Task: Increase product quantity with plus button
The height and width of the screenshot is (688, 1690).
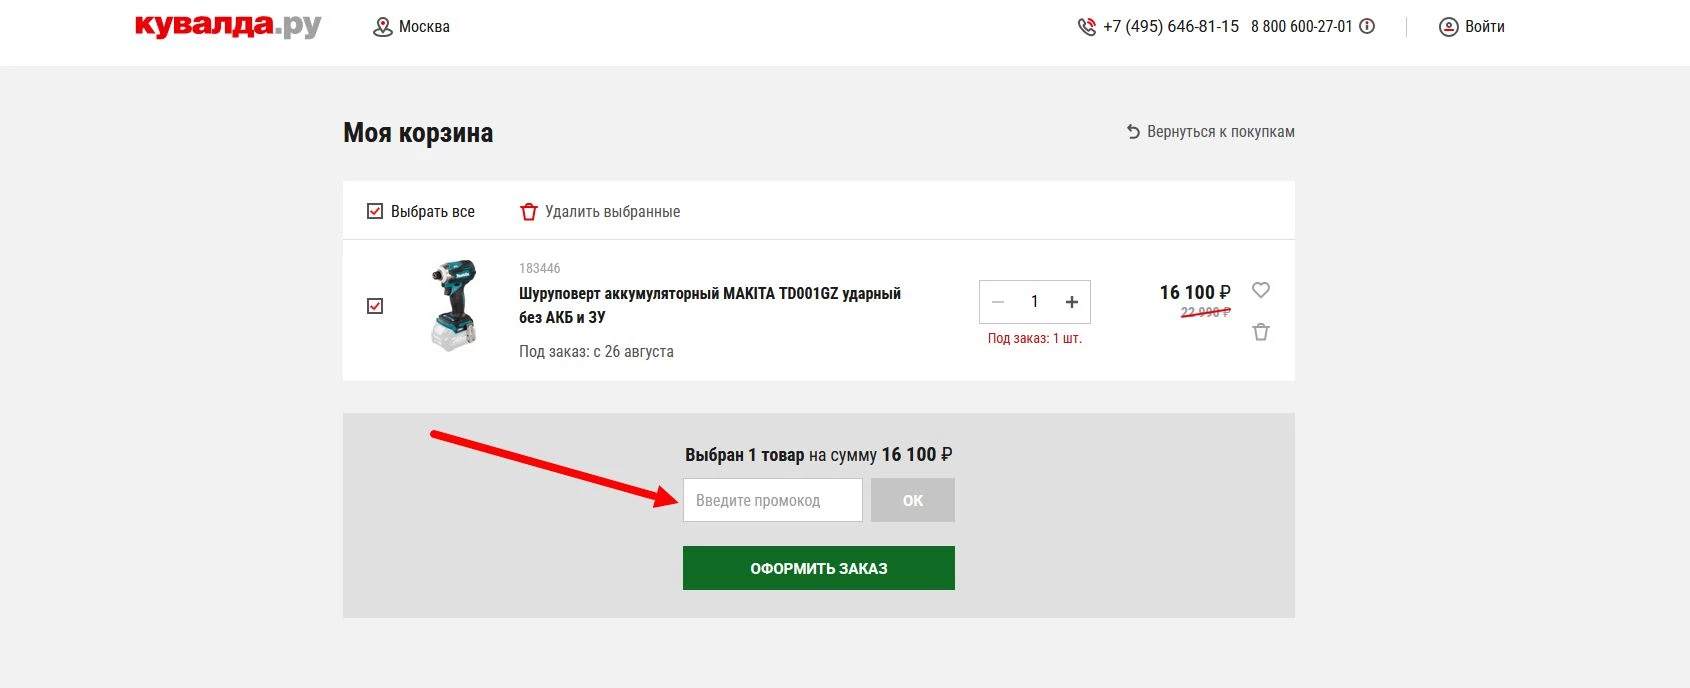Action: tap(1072, 302)
